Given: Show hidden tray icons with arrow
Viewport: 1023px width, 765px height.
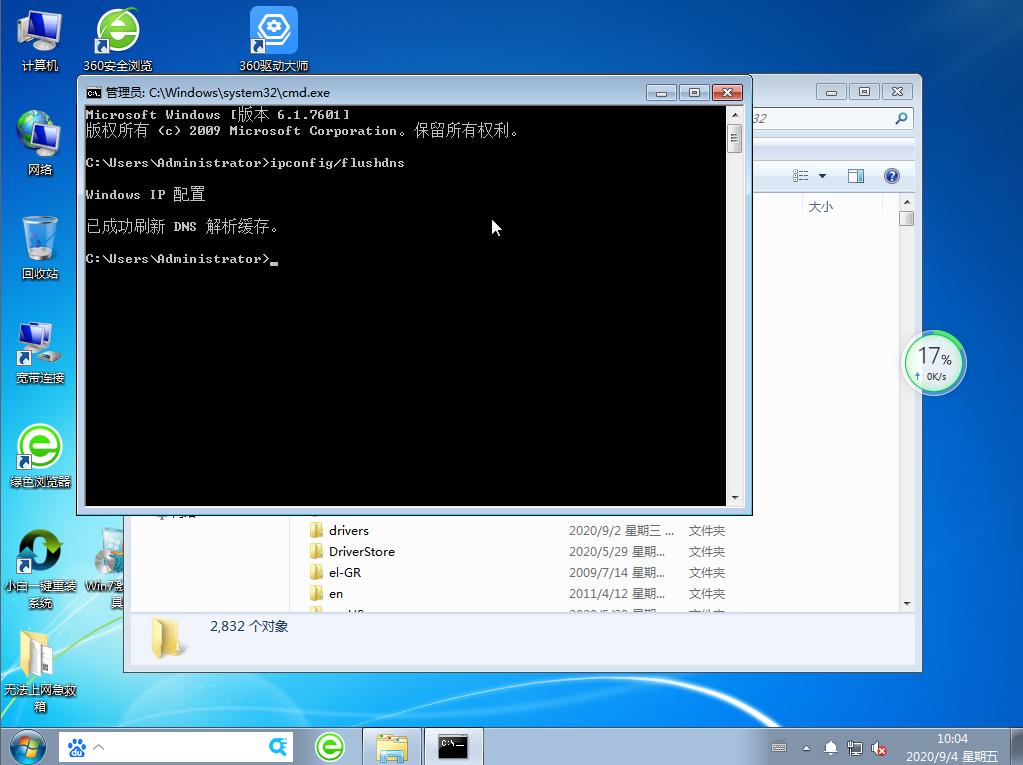Looking at the screenshot, I should click(807, 748).
